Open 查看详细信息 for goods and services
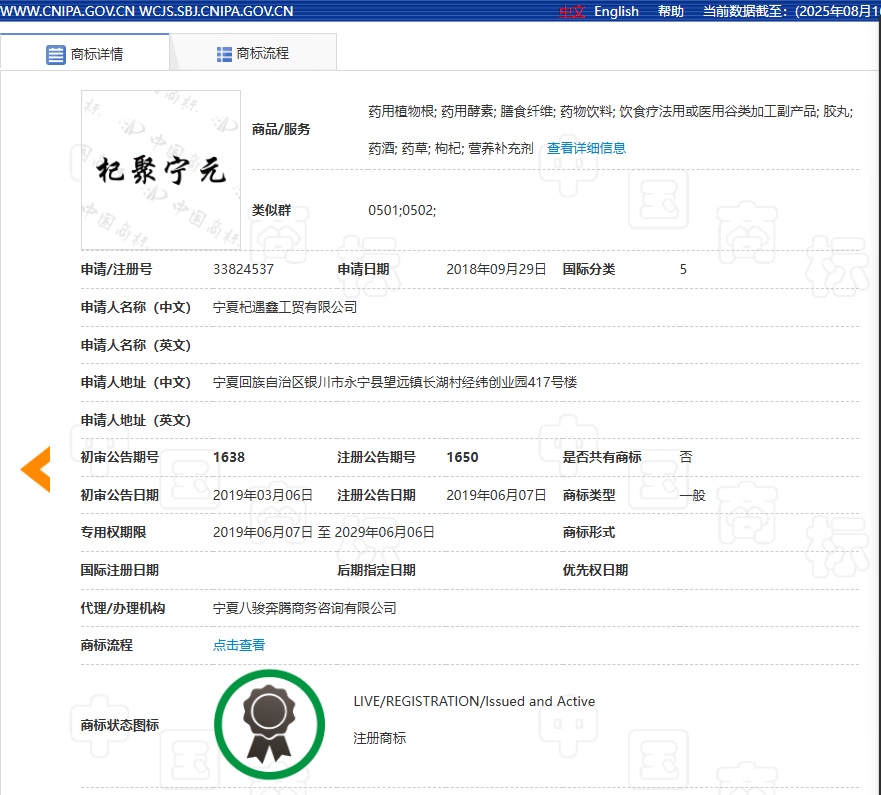The height and width of the screenshot is (795, 881). click(x=586, y=148)
